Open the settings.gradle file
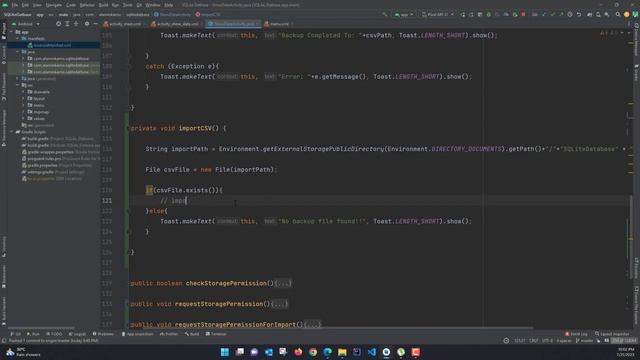The height and width of the screenshot is (360, 640). (41, 172)
